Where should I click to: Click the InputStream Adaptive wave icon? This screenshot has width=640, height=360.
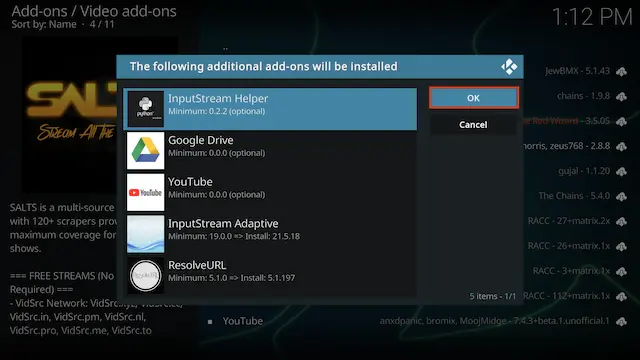pyautogui.click(x=145, y=234)
